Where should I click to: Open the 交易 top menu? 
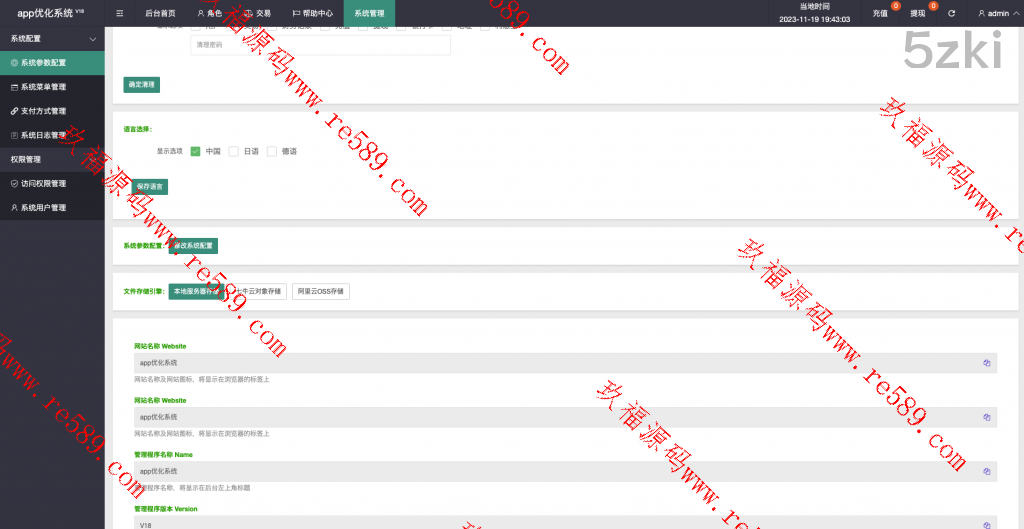[x=258, y=14]
